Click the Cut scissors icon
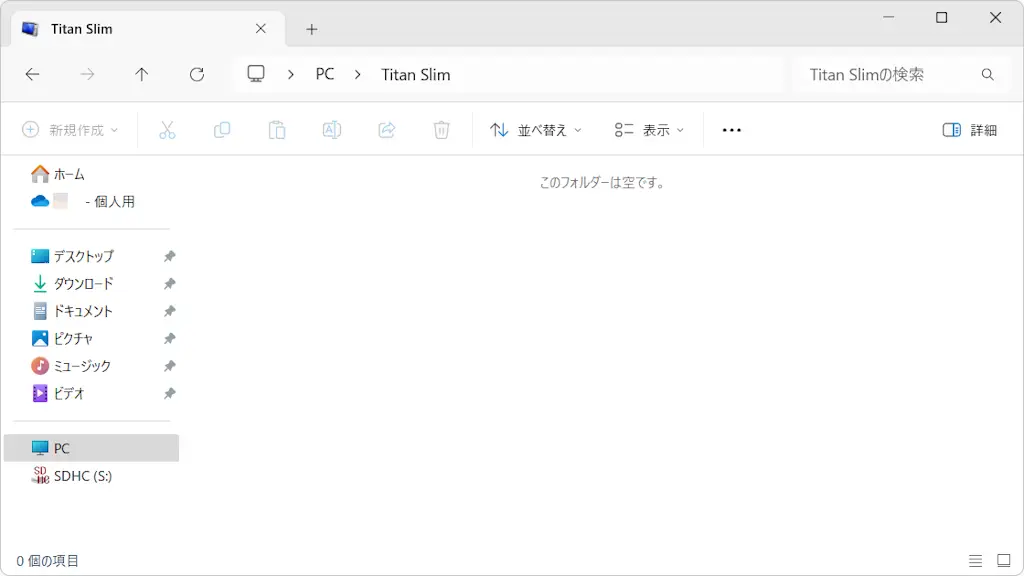 click(167, 130)
